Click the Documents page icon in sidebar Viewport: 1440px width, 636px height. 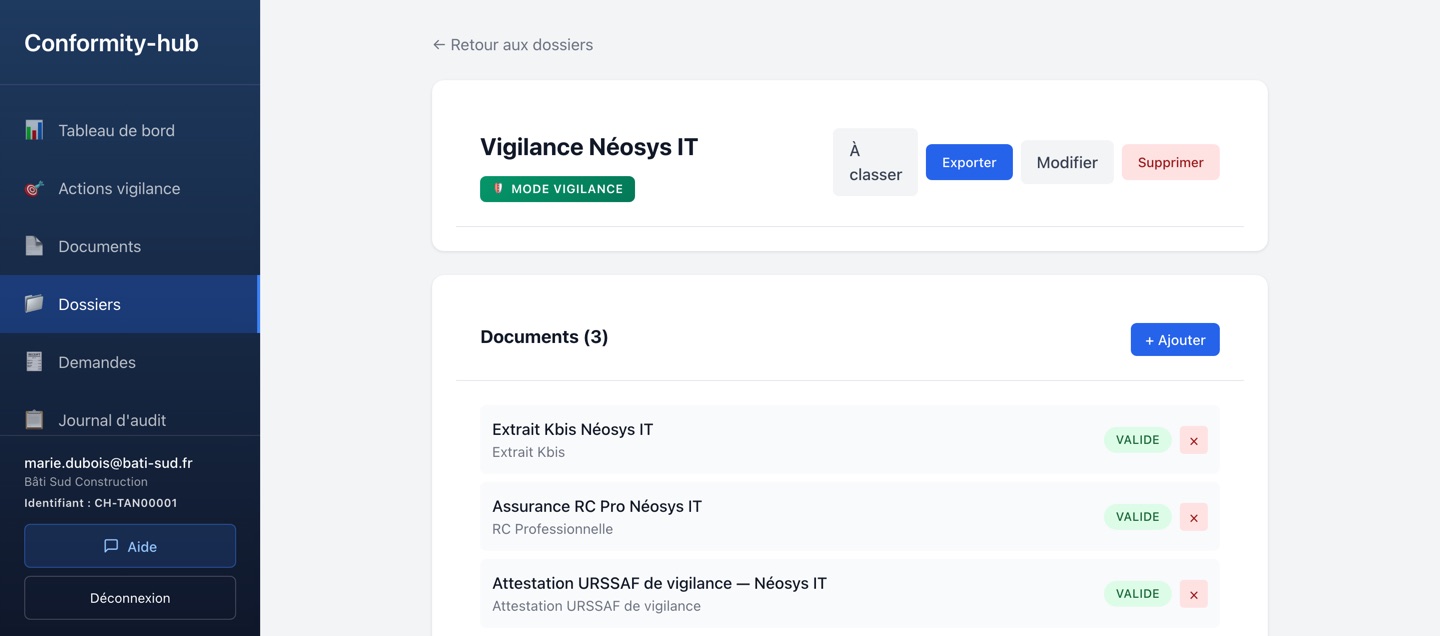(34, 246)
